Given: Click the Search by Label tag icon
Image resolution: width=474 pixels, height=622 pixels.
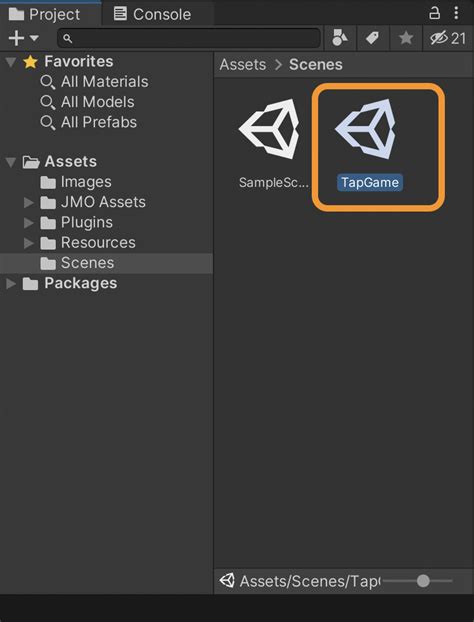Looking at the screenshot, I should (372, 38).
